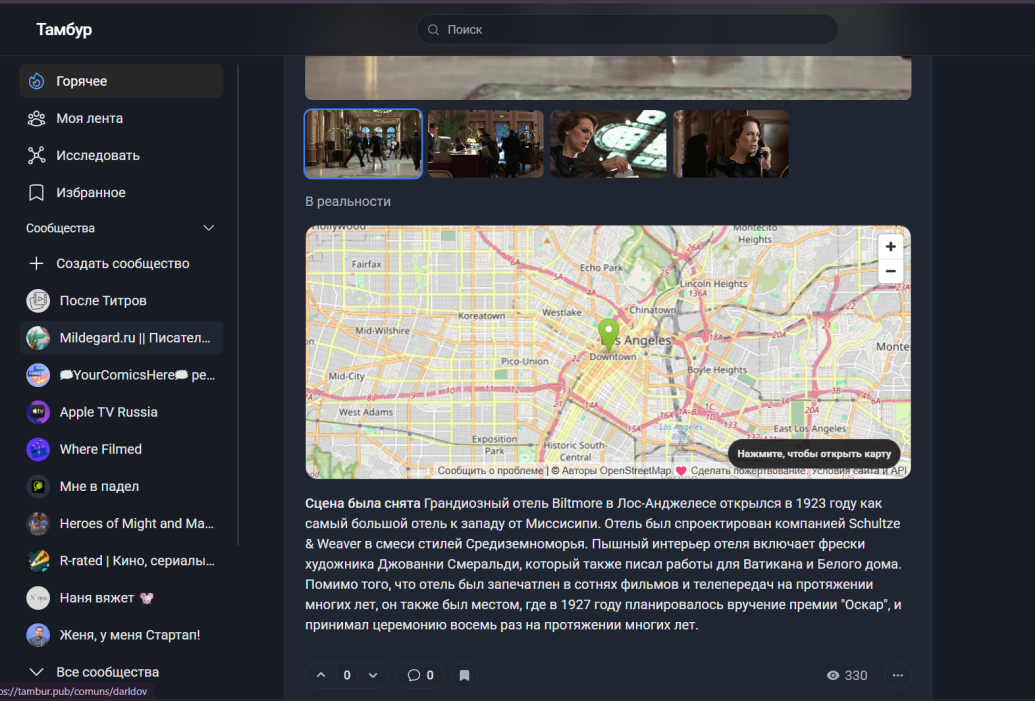Click the green map location pin

point(608,334)
